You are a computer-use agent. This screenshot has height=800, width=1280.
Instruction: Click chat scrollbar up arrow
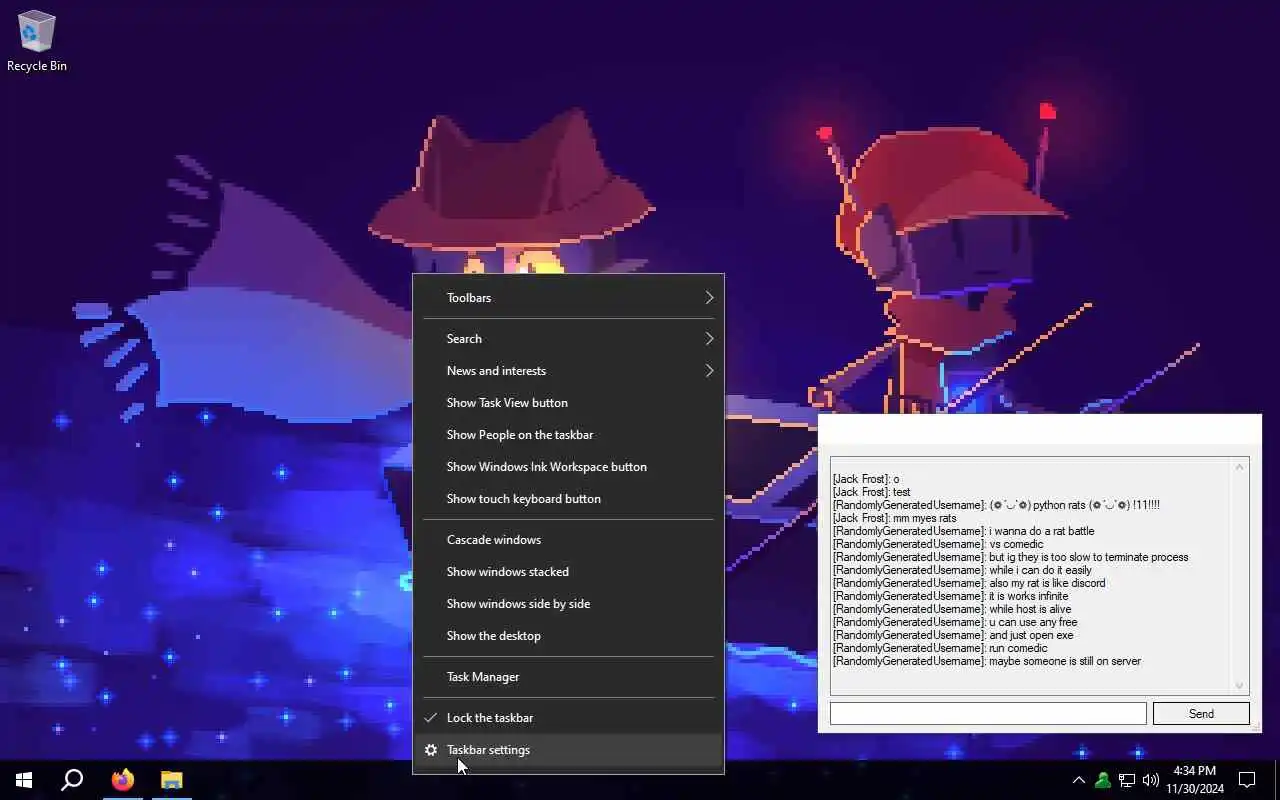point(1240,467)
